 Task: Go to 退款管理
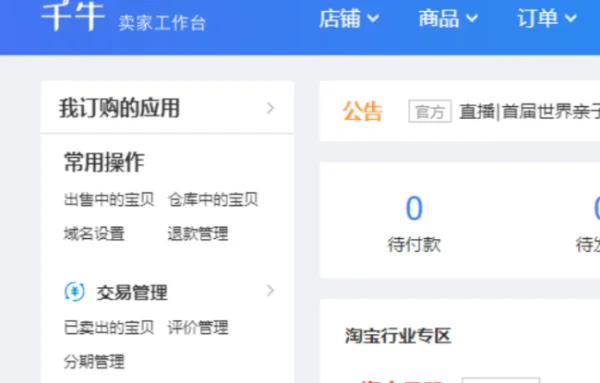[198, 233]
